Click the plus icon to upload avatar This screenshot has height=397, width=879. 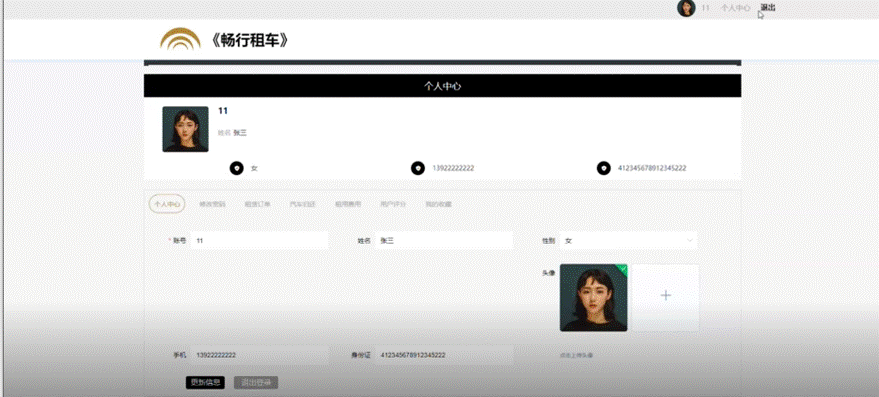pos(665,296)
